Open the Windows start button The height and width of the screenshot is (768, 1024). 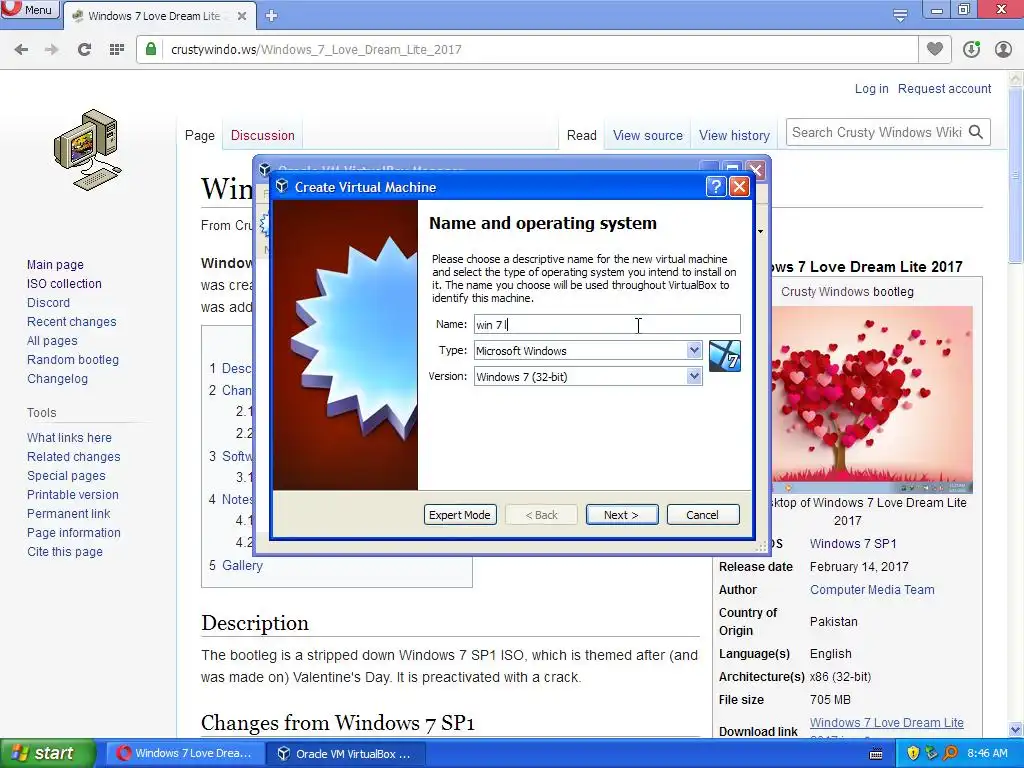pyautogui.click(x=47, y=753)
